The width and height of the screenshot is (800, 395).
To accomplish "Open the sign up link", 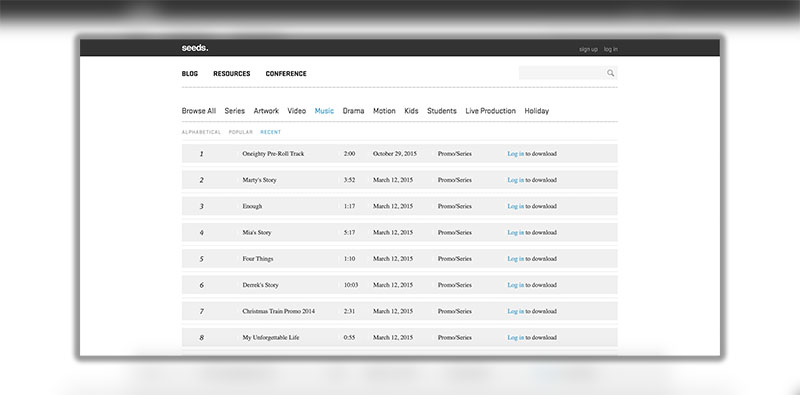I will [x=588, y=50].
